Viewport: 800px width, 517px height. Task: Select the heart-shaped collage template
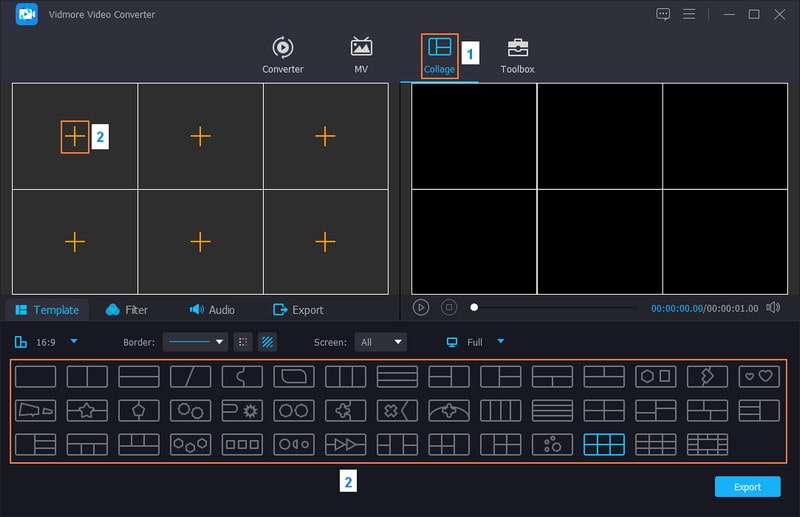758,377
